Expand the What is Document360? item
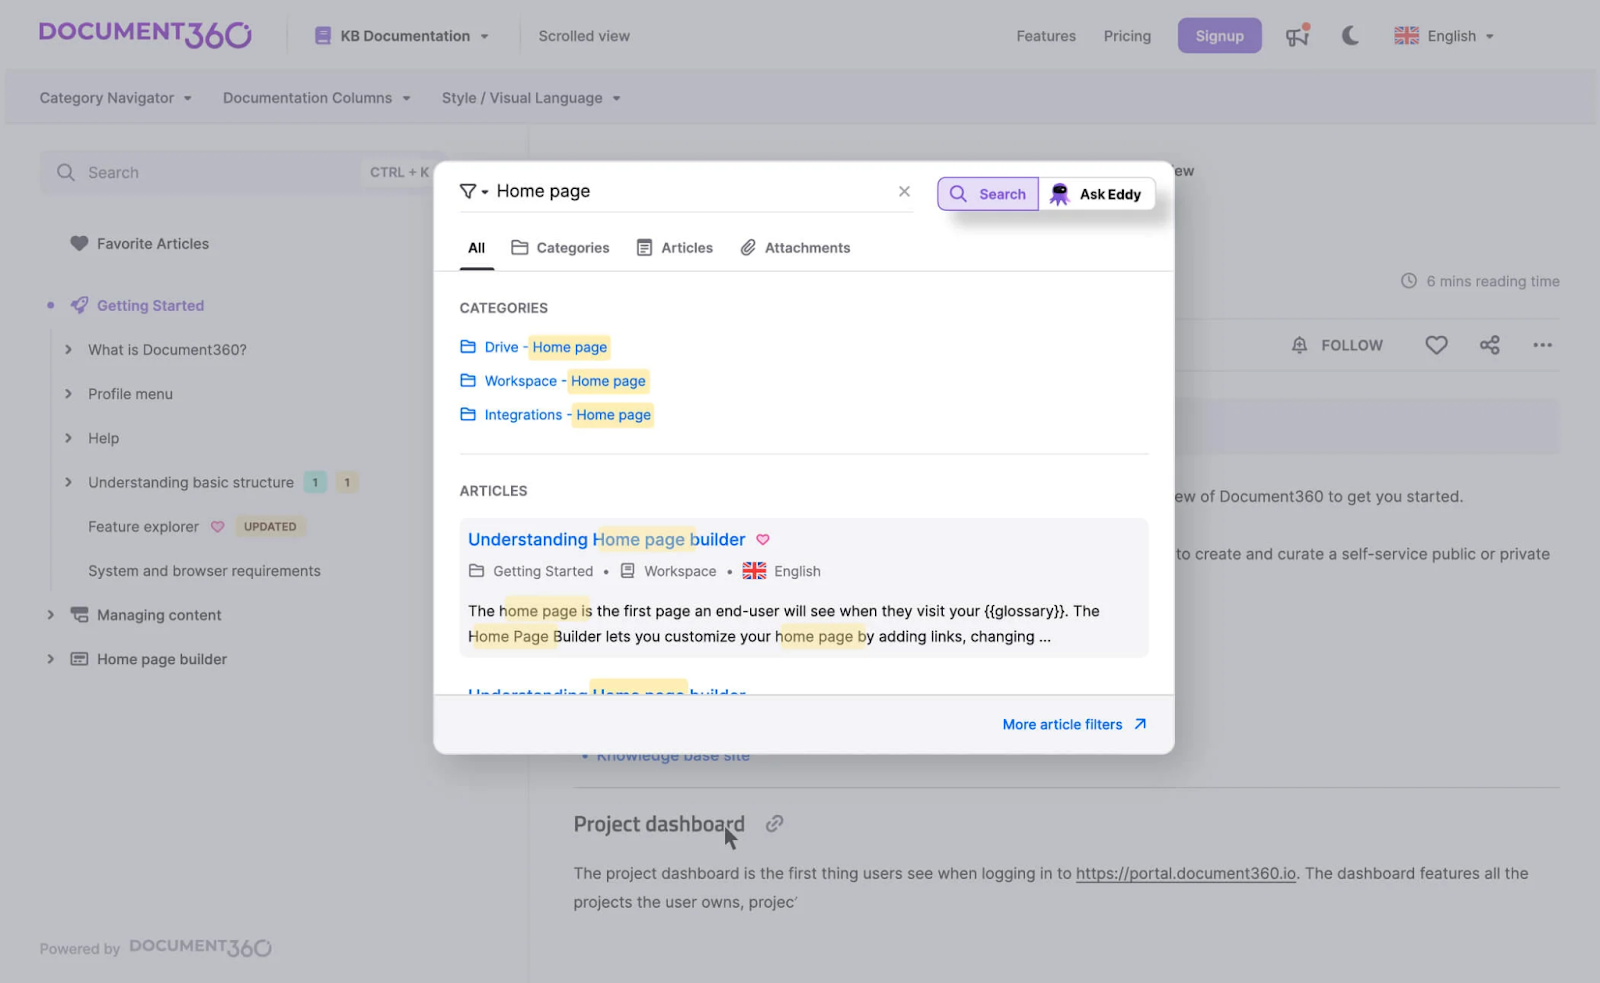The width and height of the screenshot is (1600, 983). coord(68,350)
